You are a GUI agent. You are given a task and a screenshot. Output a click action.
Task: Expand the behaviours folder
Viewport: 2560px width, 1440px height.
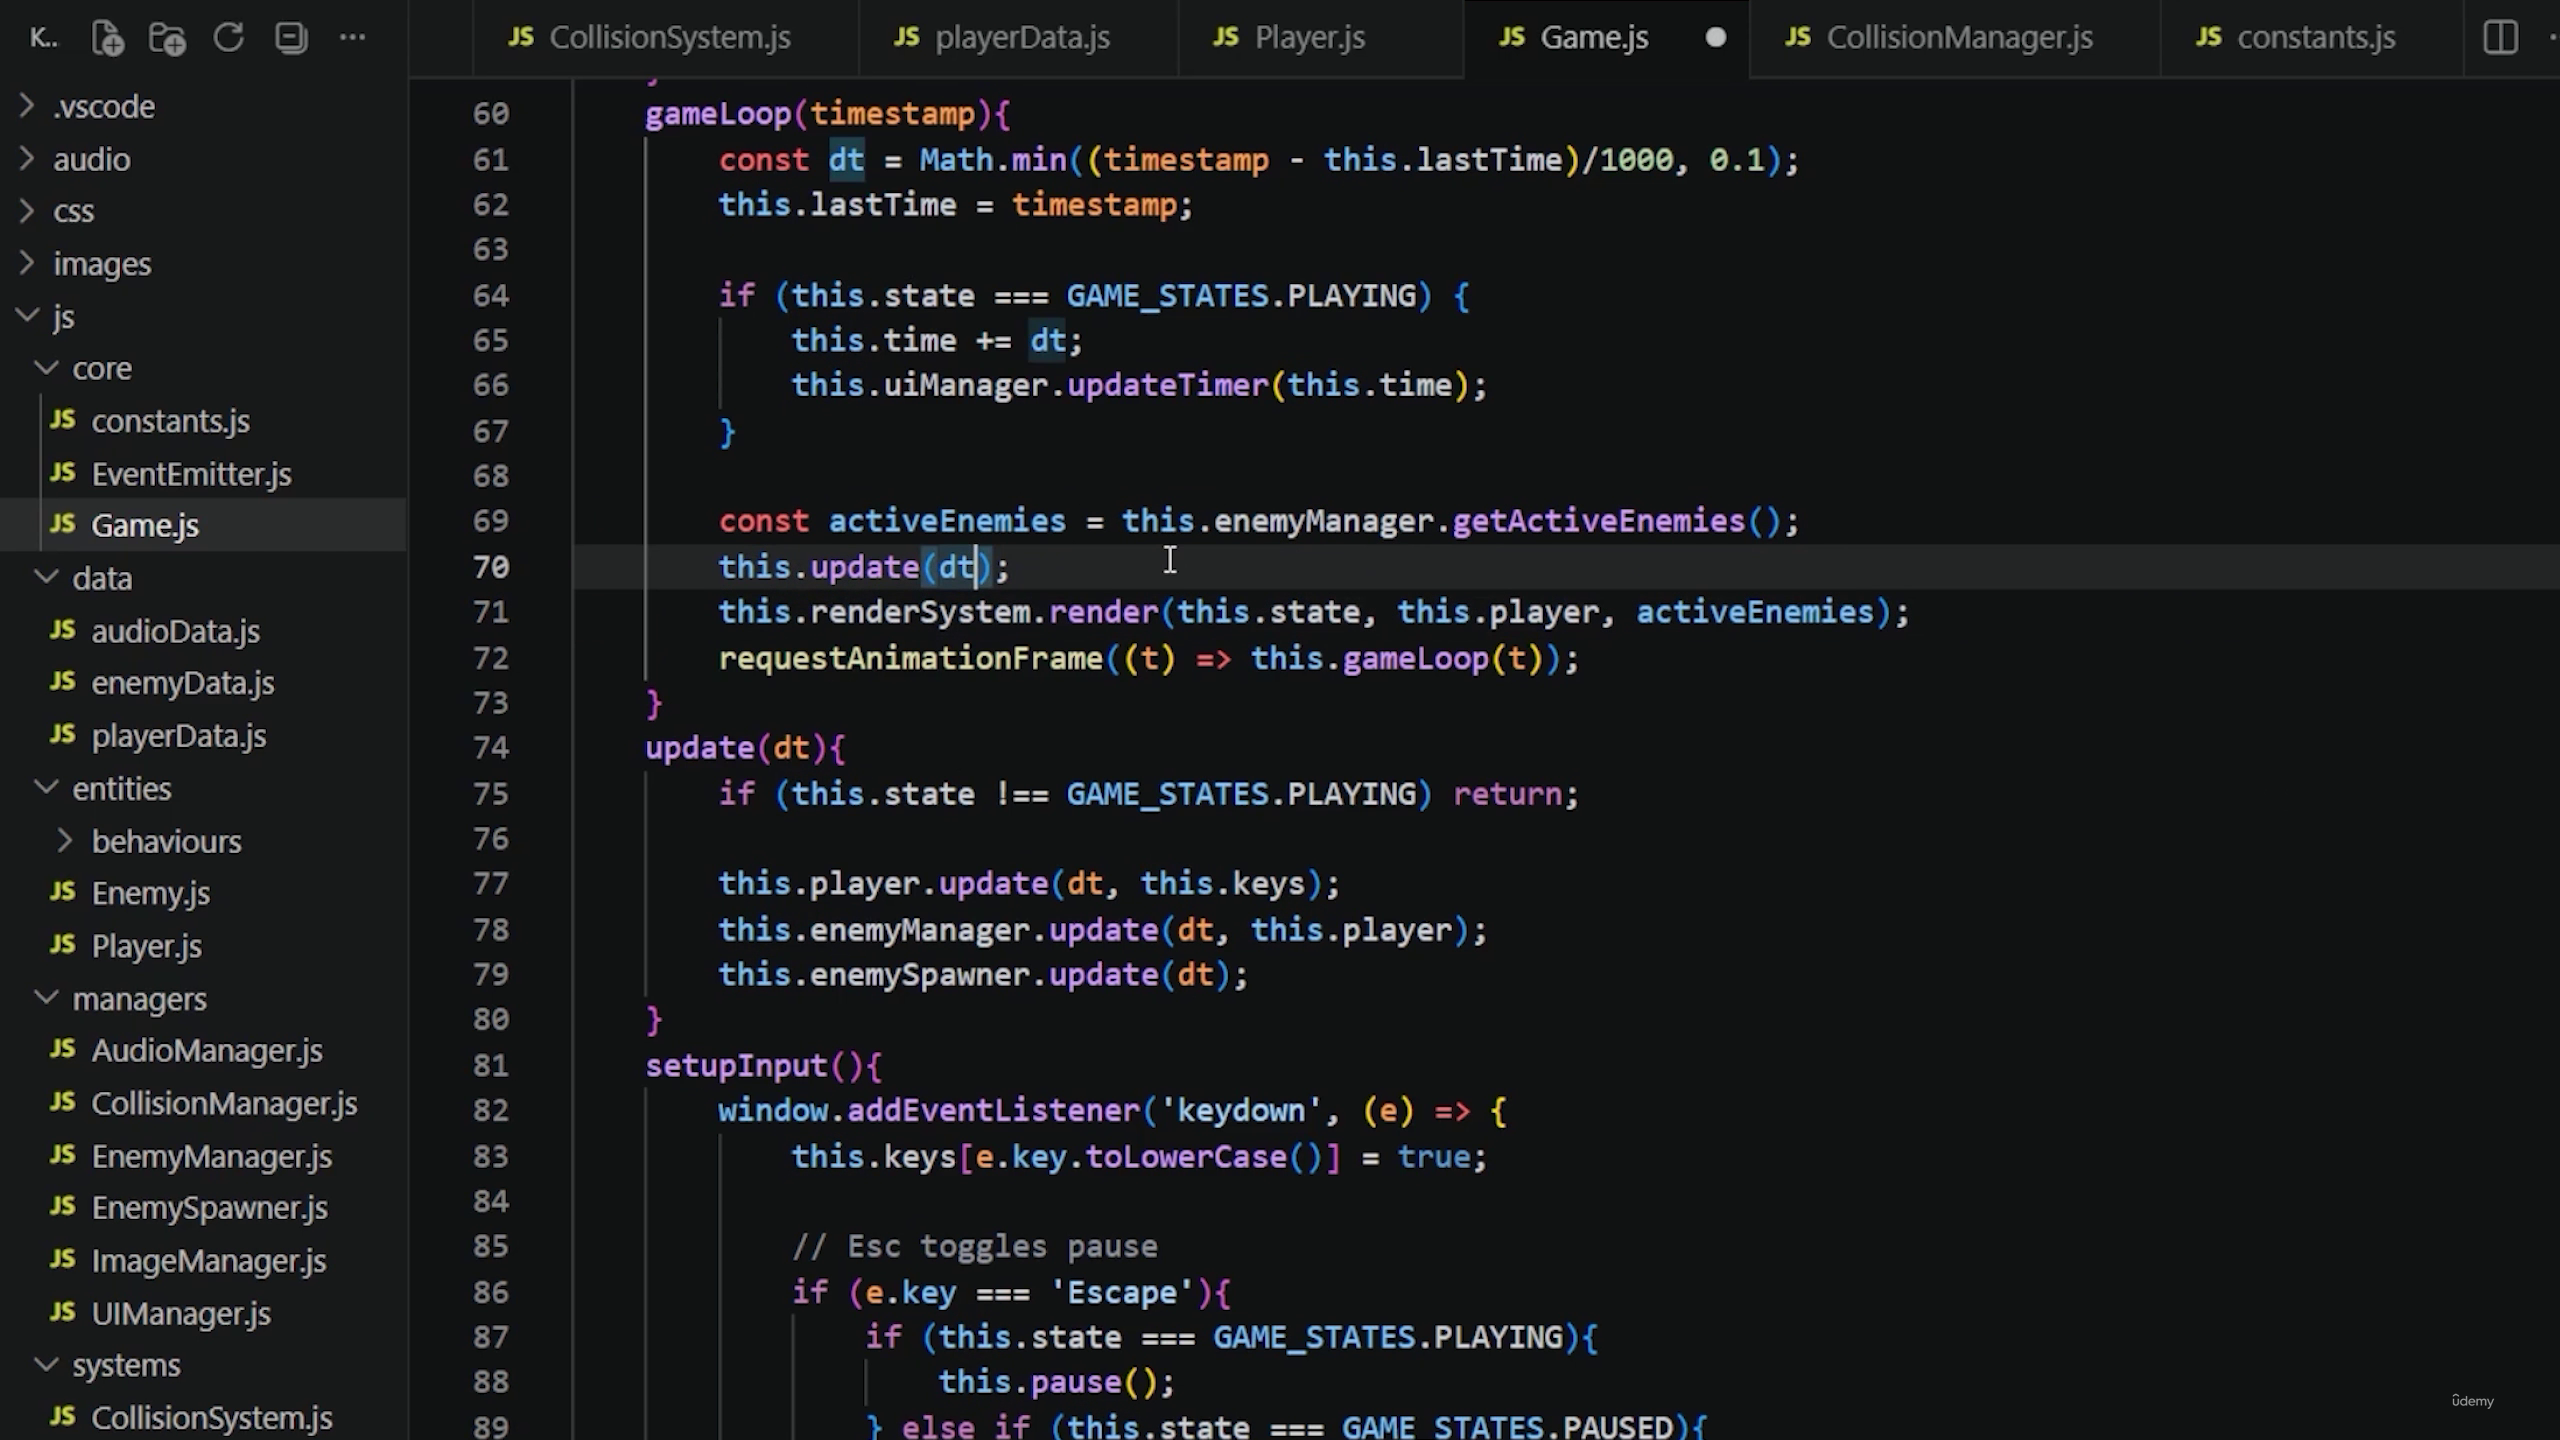point(203,841)
